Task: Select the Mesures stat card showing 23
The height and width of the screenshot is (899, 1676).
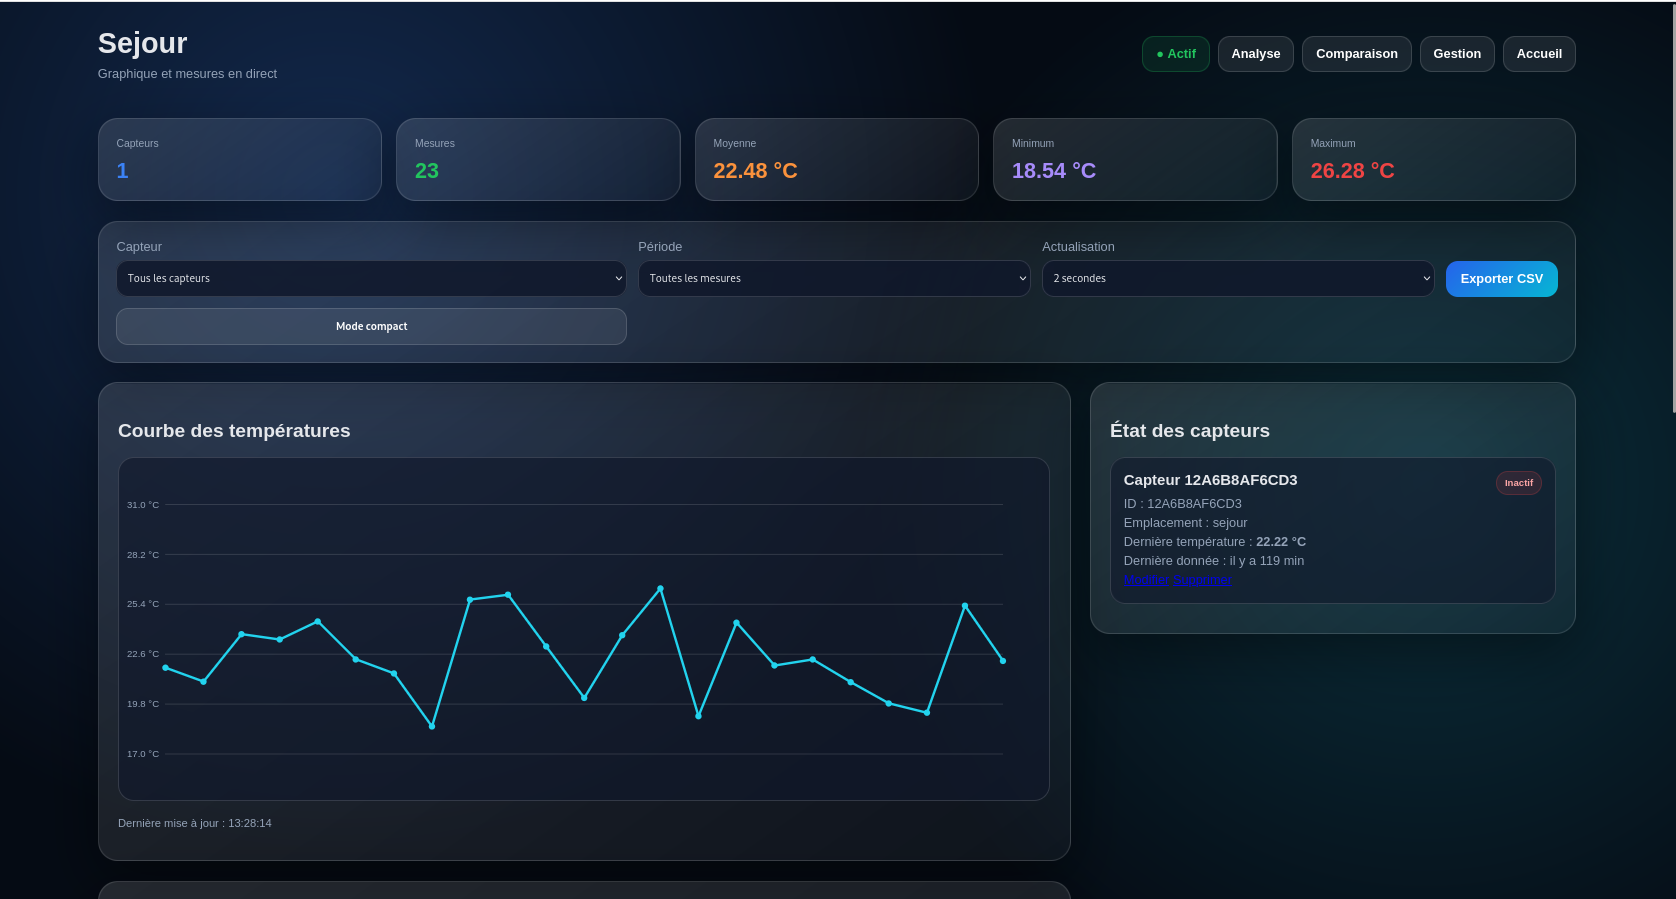Action: (x=538, y=160)
